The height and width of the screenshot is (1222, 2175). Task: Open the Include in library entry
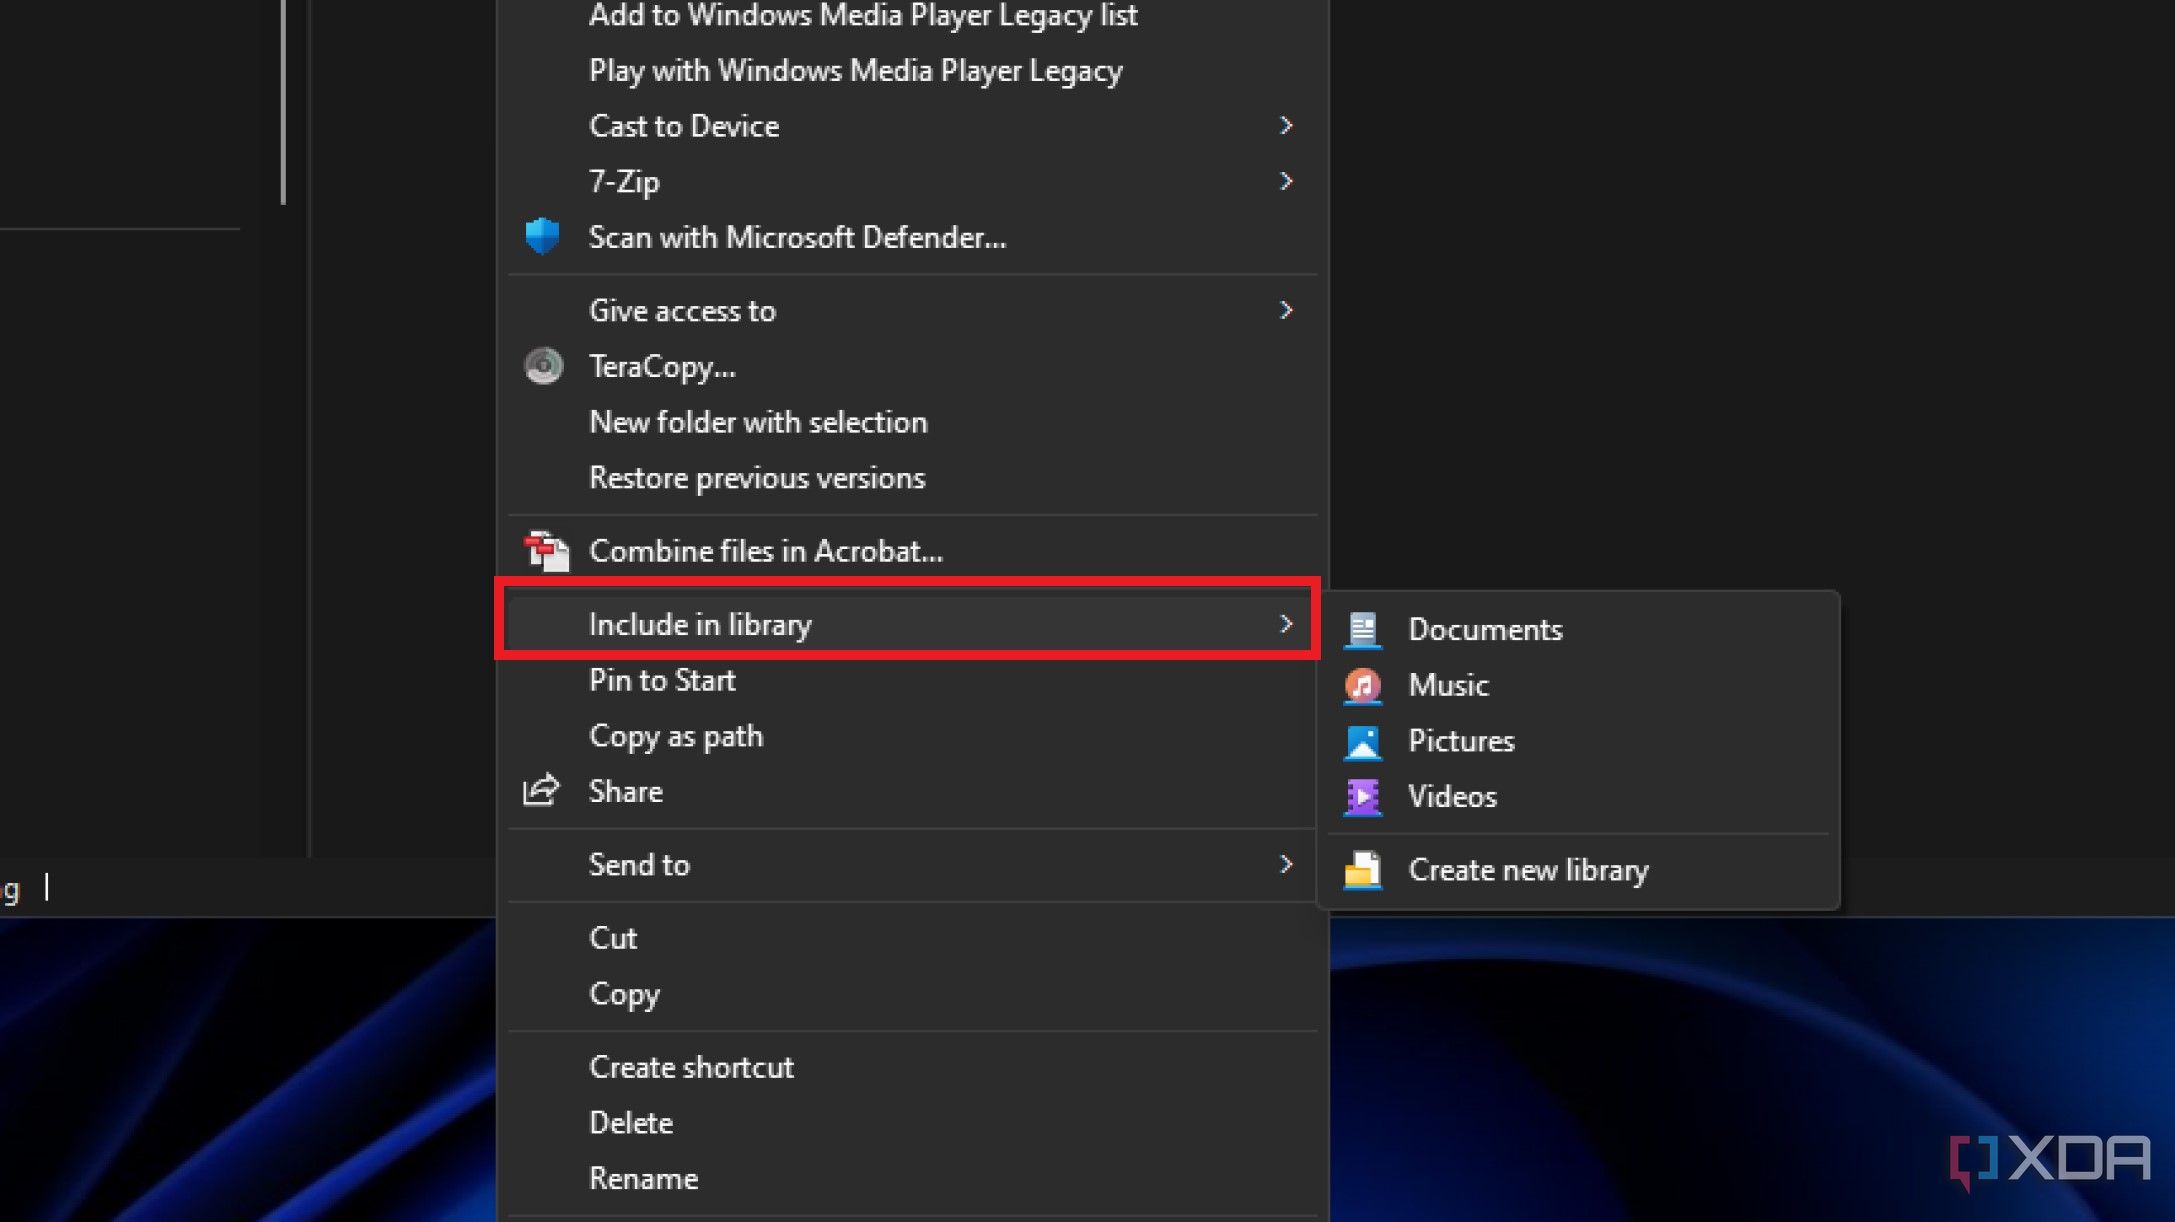912,624
